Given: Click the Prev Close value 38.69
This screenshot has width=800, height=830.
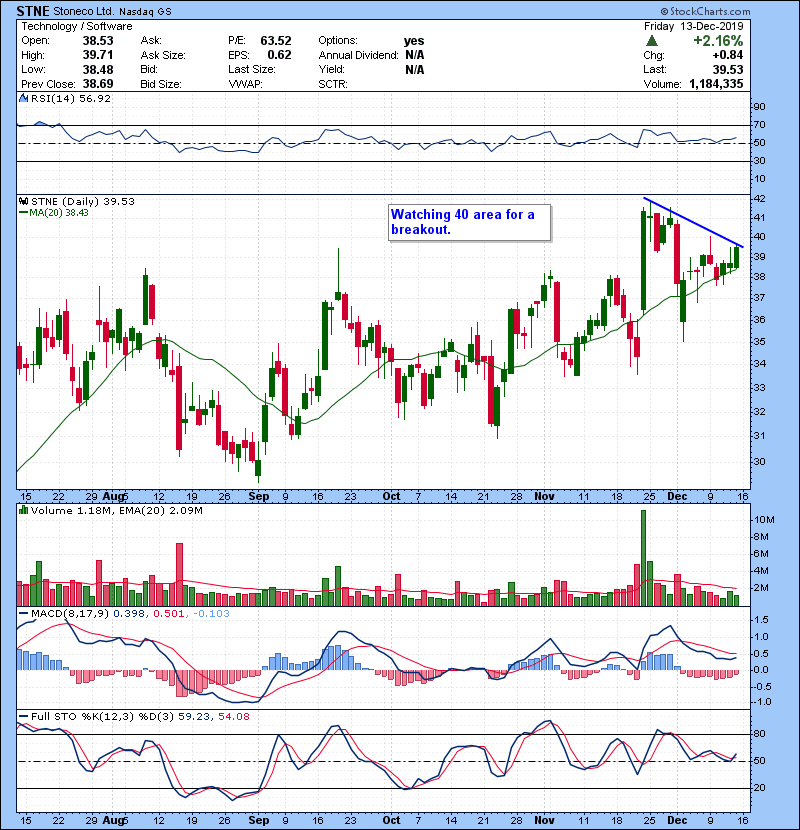Looking at the screenshot, I should pos(98,84).
